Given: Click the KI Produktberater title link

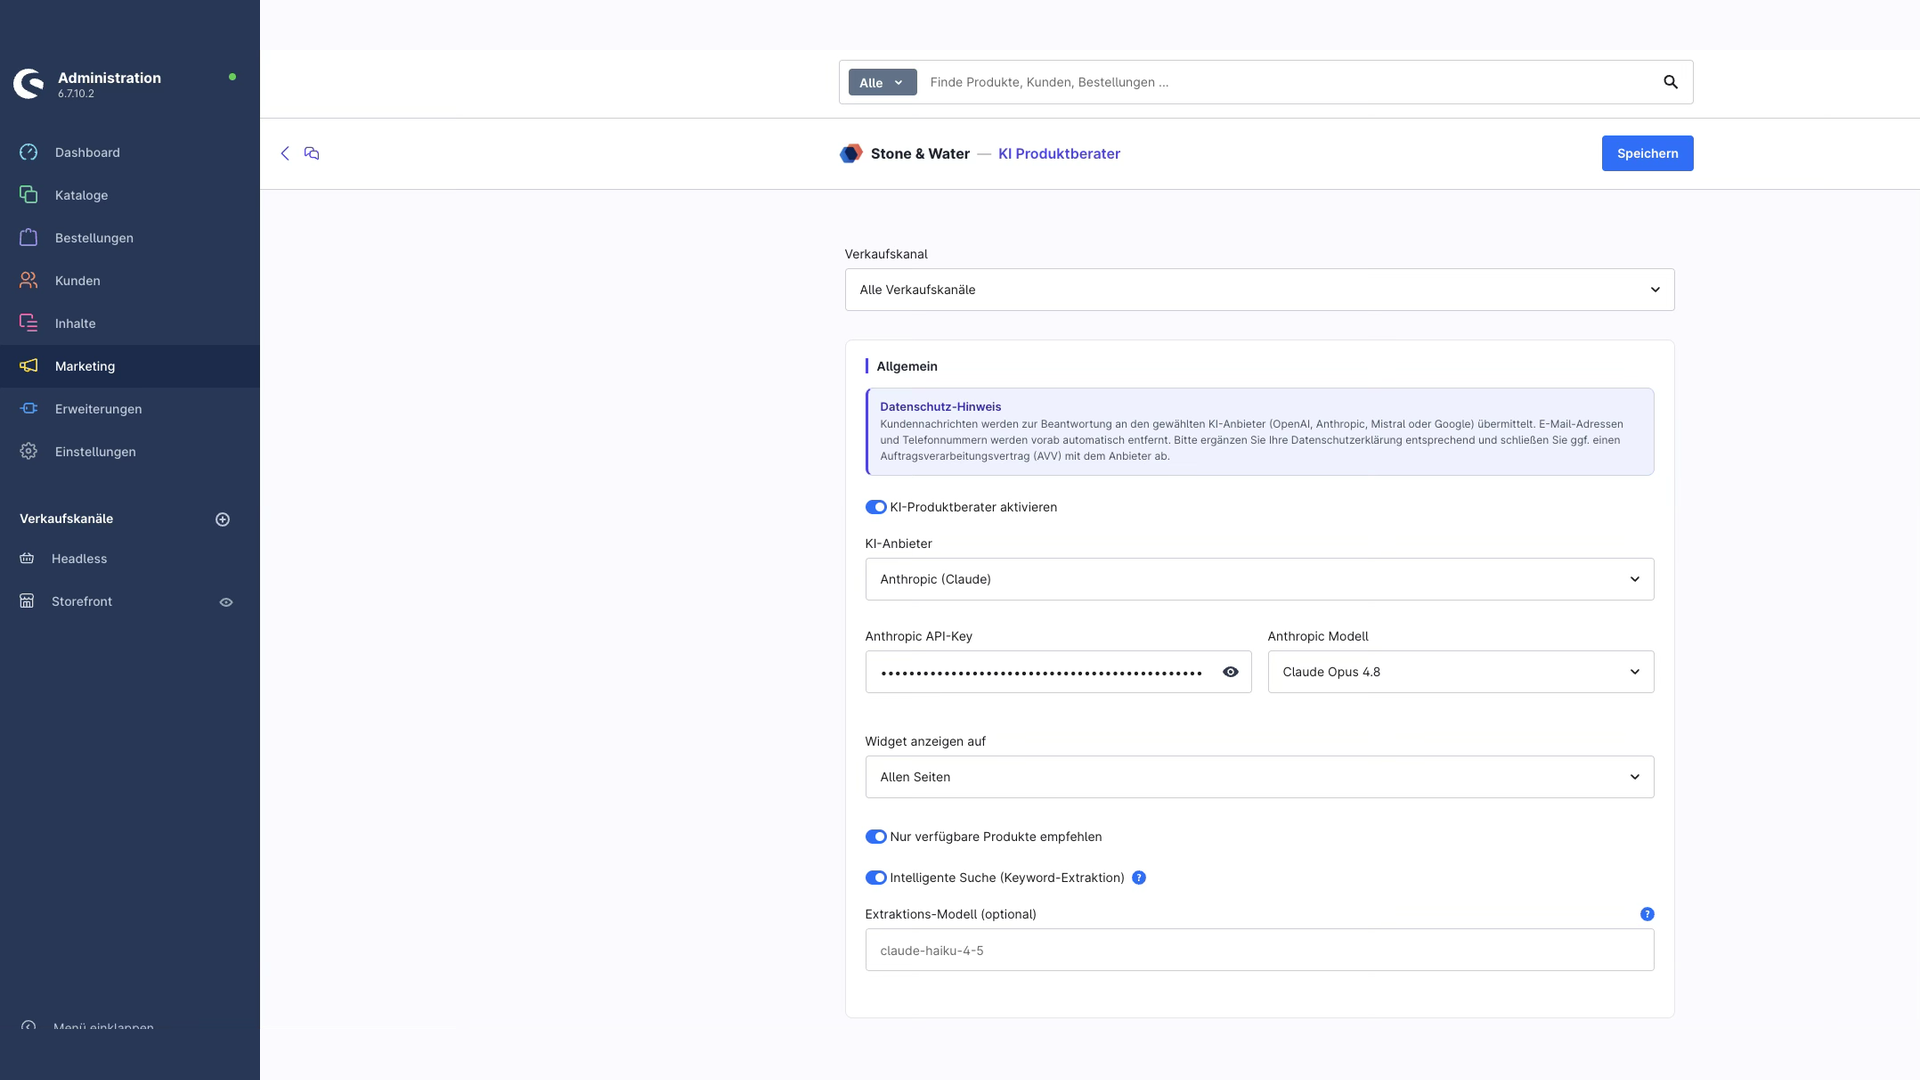Looking at the screenshot, I should [x=1059, y=153].
